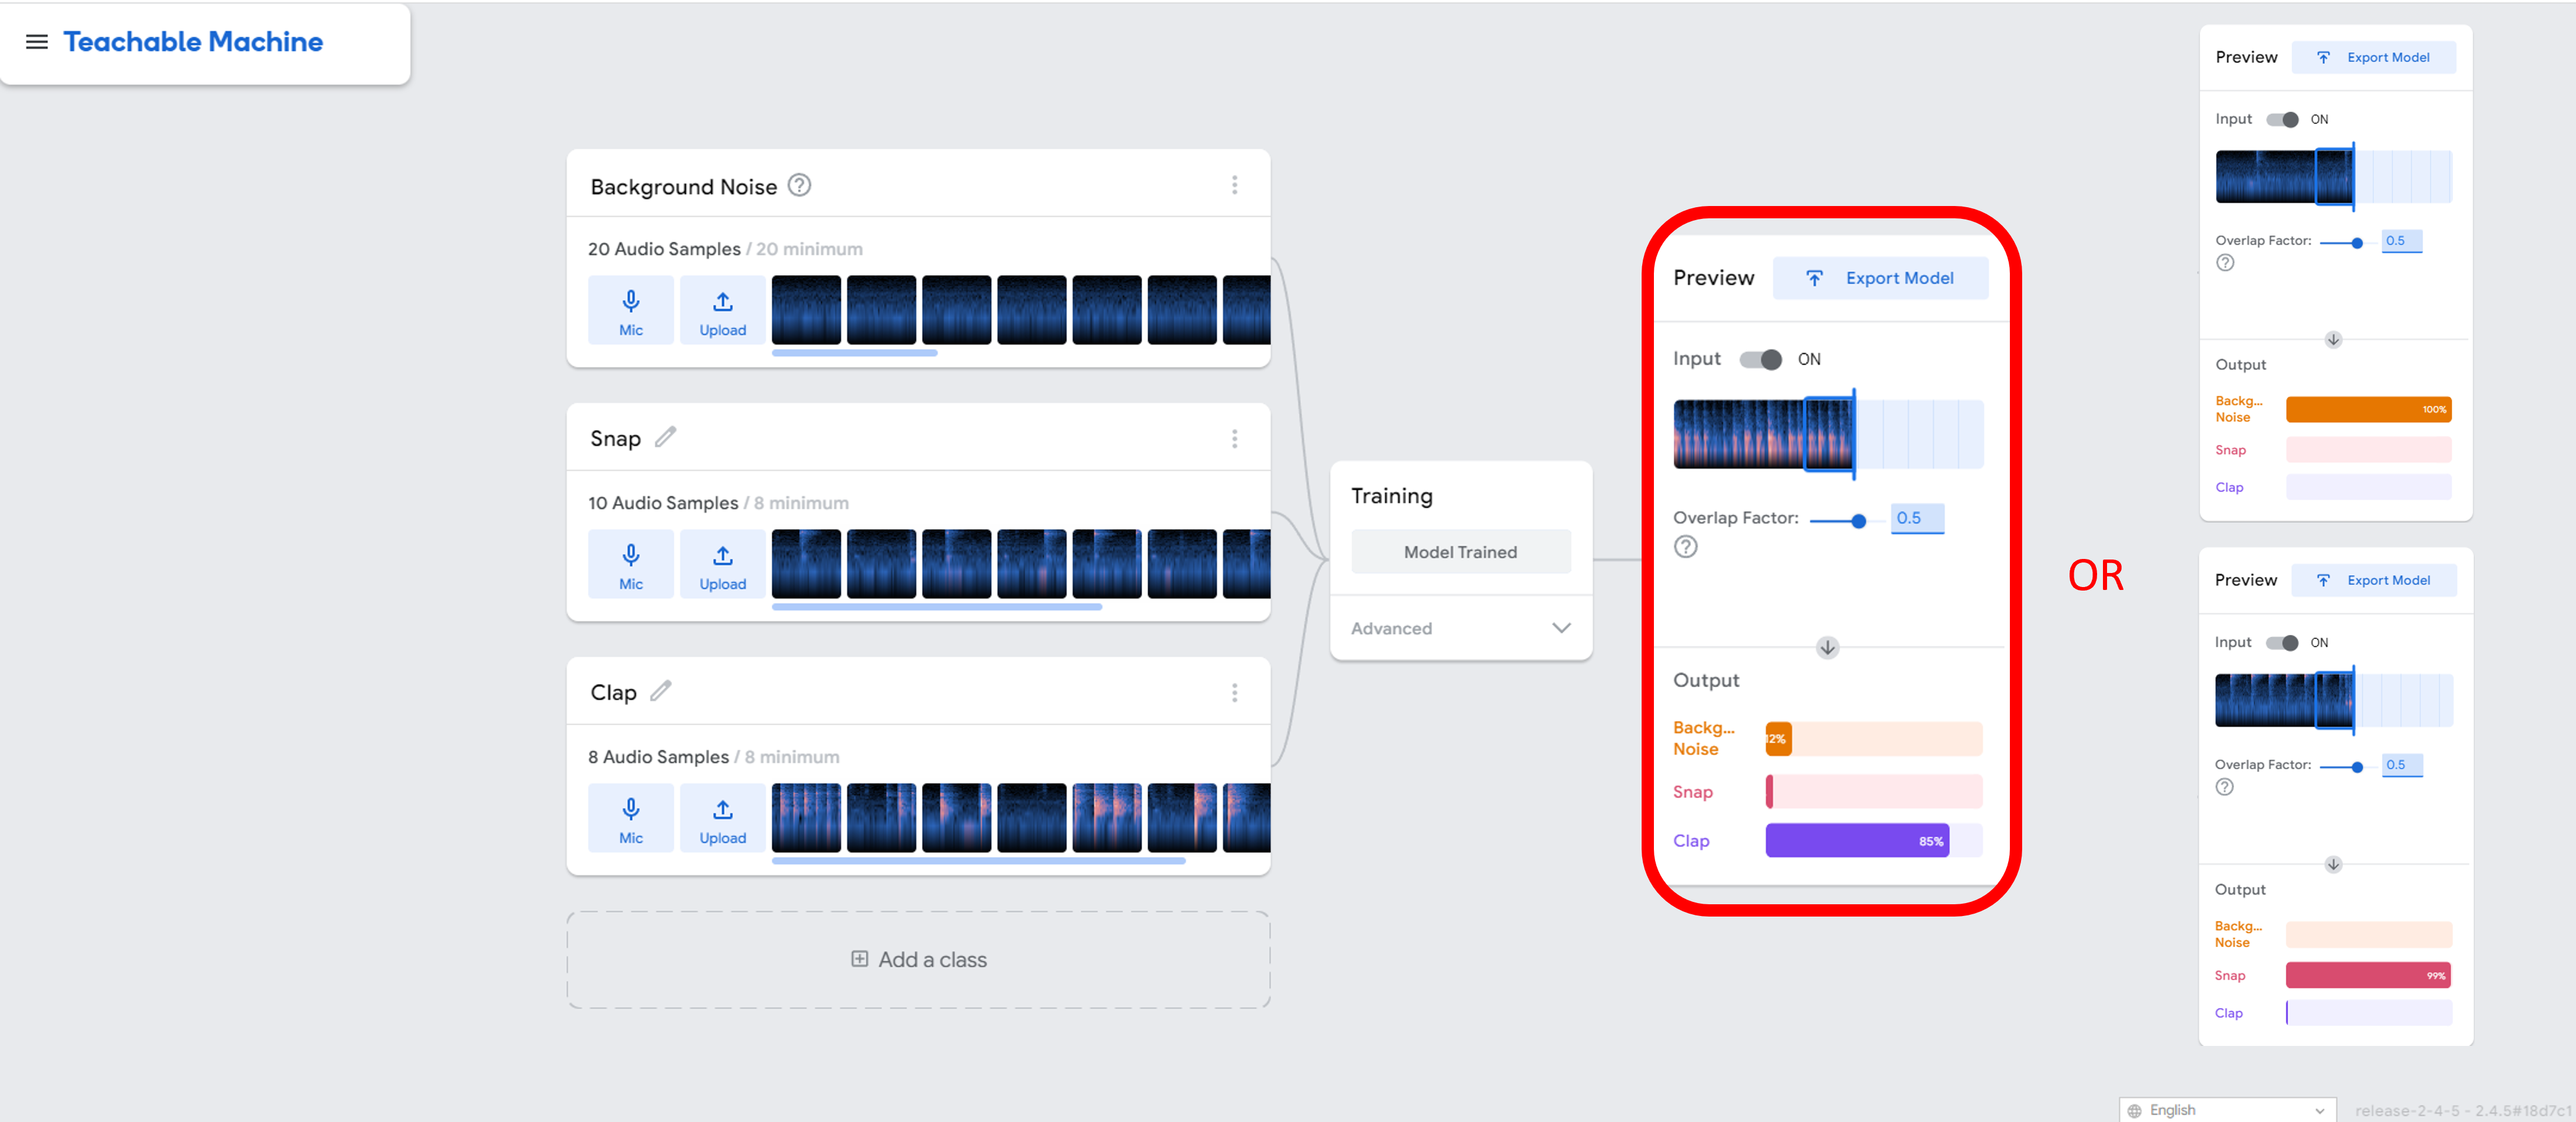Open the hamburger menu beside Teachable Machine
The height and width of the screenshot is (1122, 2576).
(x=37, y=42)
